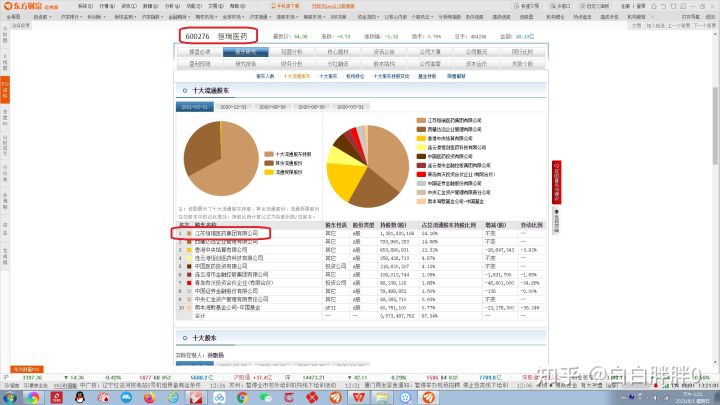
Task: Click the red feedback tab at right
Action: coord(557,182)
